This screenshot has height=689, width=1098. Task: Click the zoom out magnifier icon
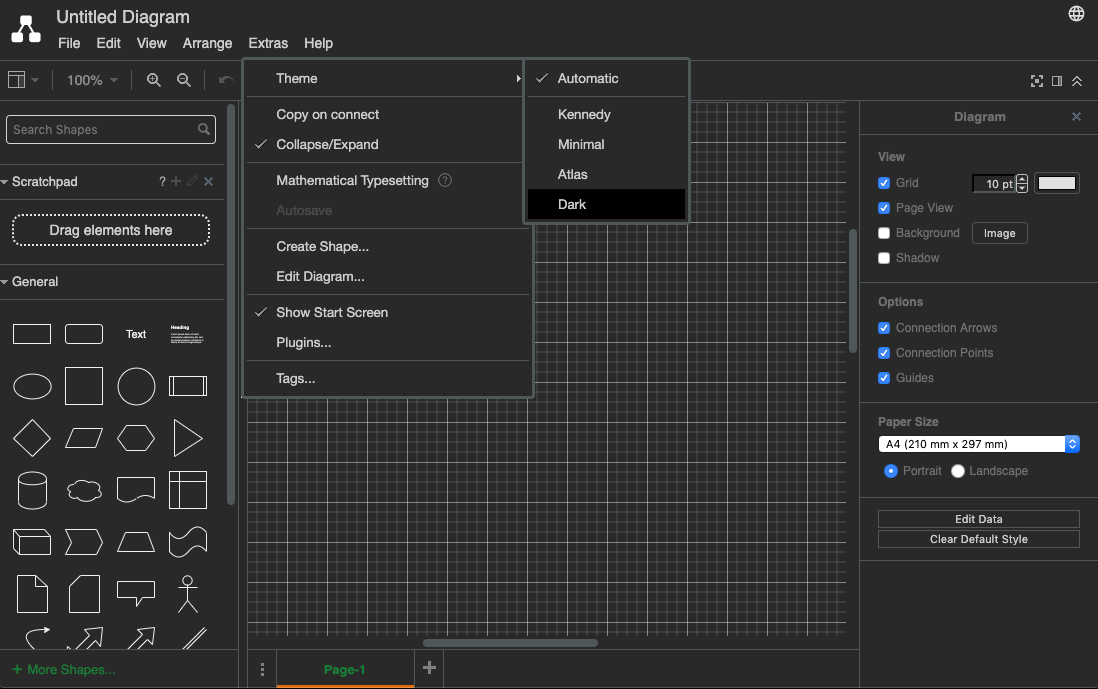(183, 80)
